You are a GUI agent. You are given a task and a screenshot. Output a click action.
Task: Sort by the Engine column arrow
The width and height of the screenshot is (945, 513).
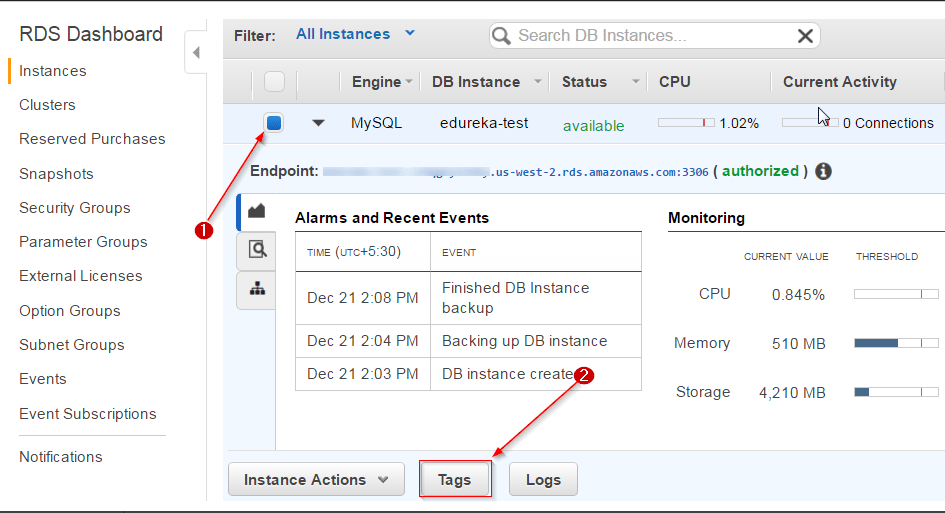coord(409,82)
